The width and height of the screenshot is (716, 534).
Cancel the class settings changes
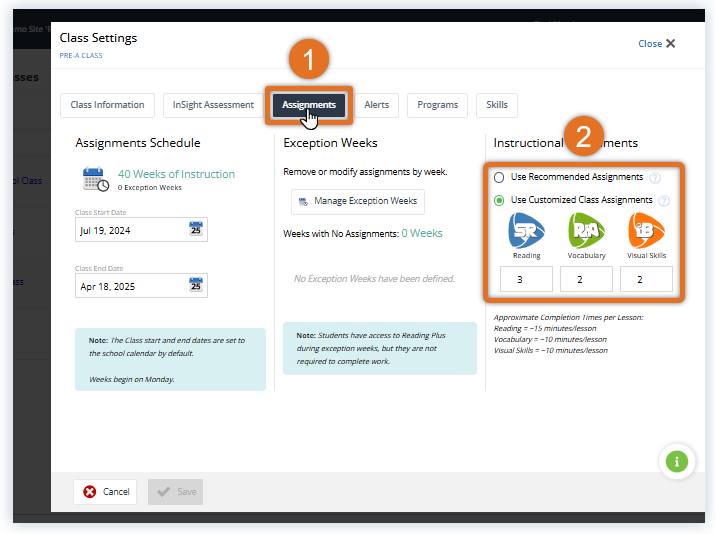pos(105,492)
